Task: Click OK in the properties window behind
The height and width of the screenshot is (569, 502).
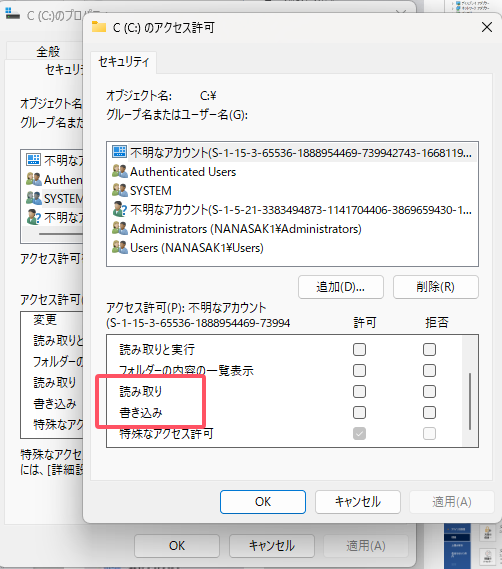Action: click(x=177, y=545)
